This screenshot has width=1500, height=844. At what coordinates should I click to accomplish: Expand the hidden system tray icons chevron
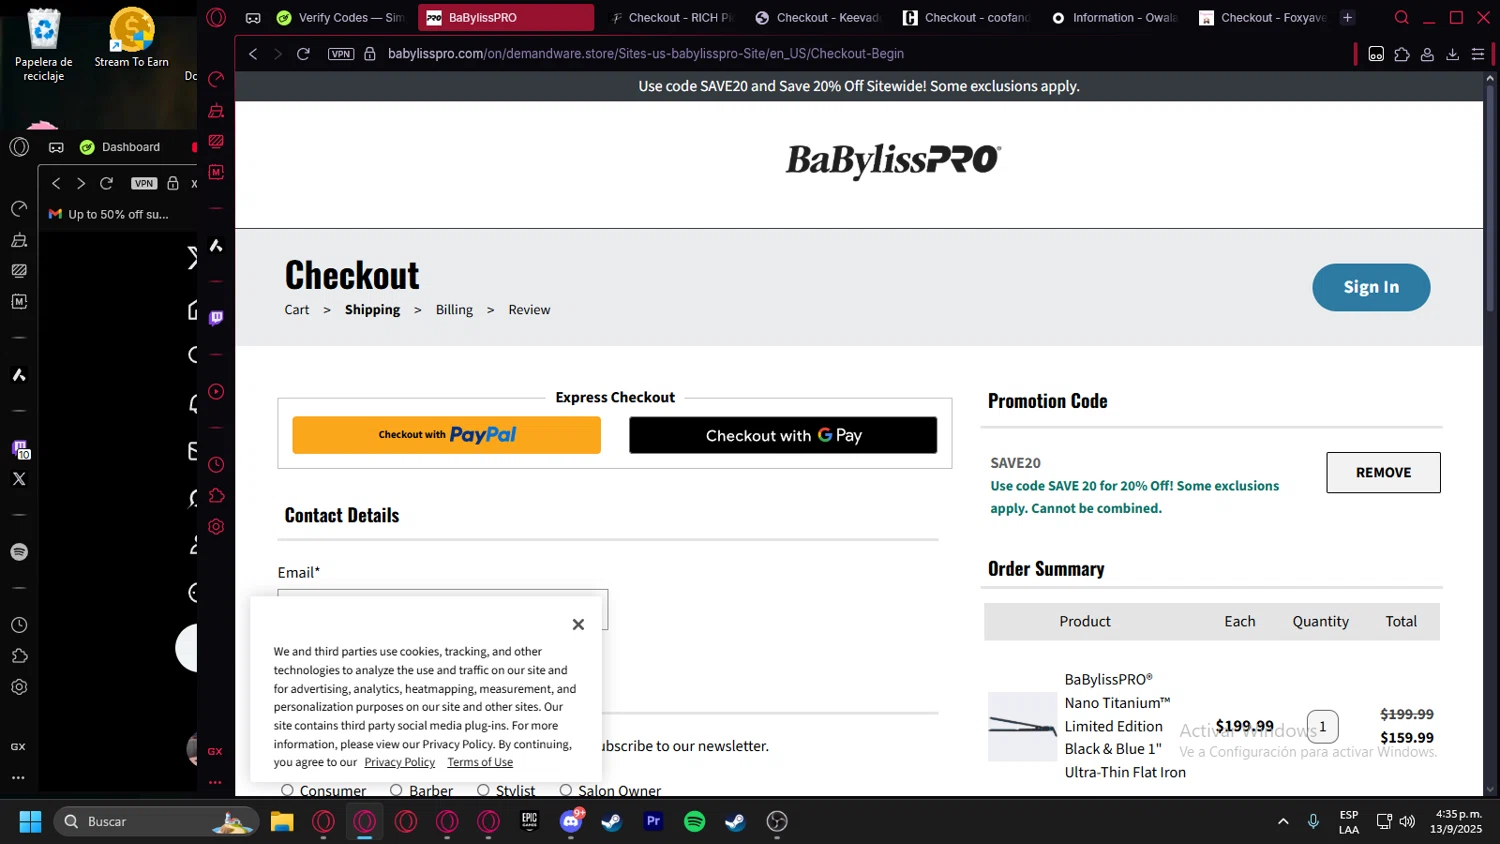point(1283,822)
